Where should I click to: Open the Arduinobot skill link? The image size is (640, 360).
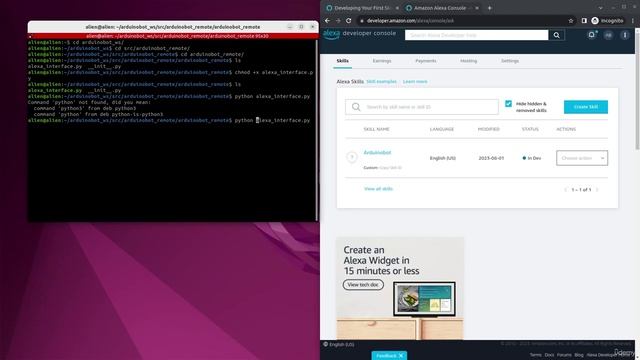pos(377,152)
